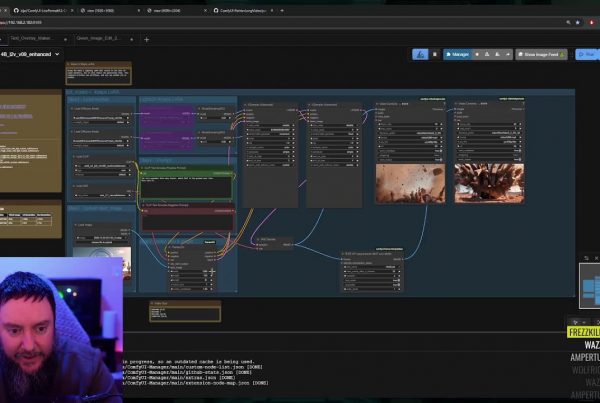Open the dropdown arrow beside the Run button

pyautogui.click(x=597, y=54)
